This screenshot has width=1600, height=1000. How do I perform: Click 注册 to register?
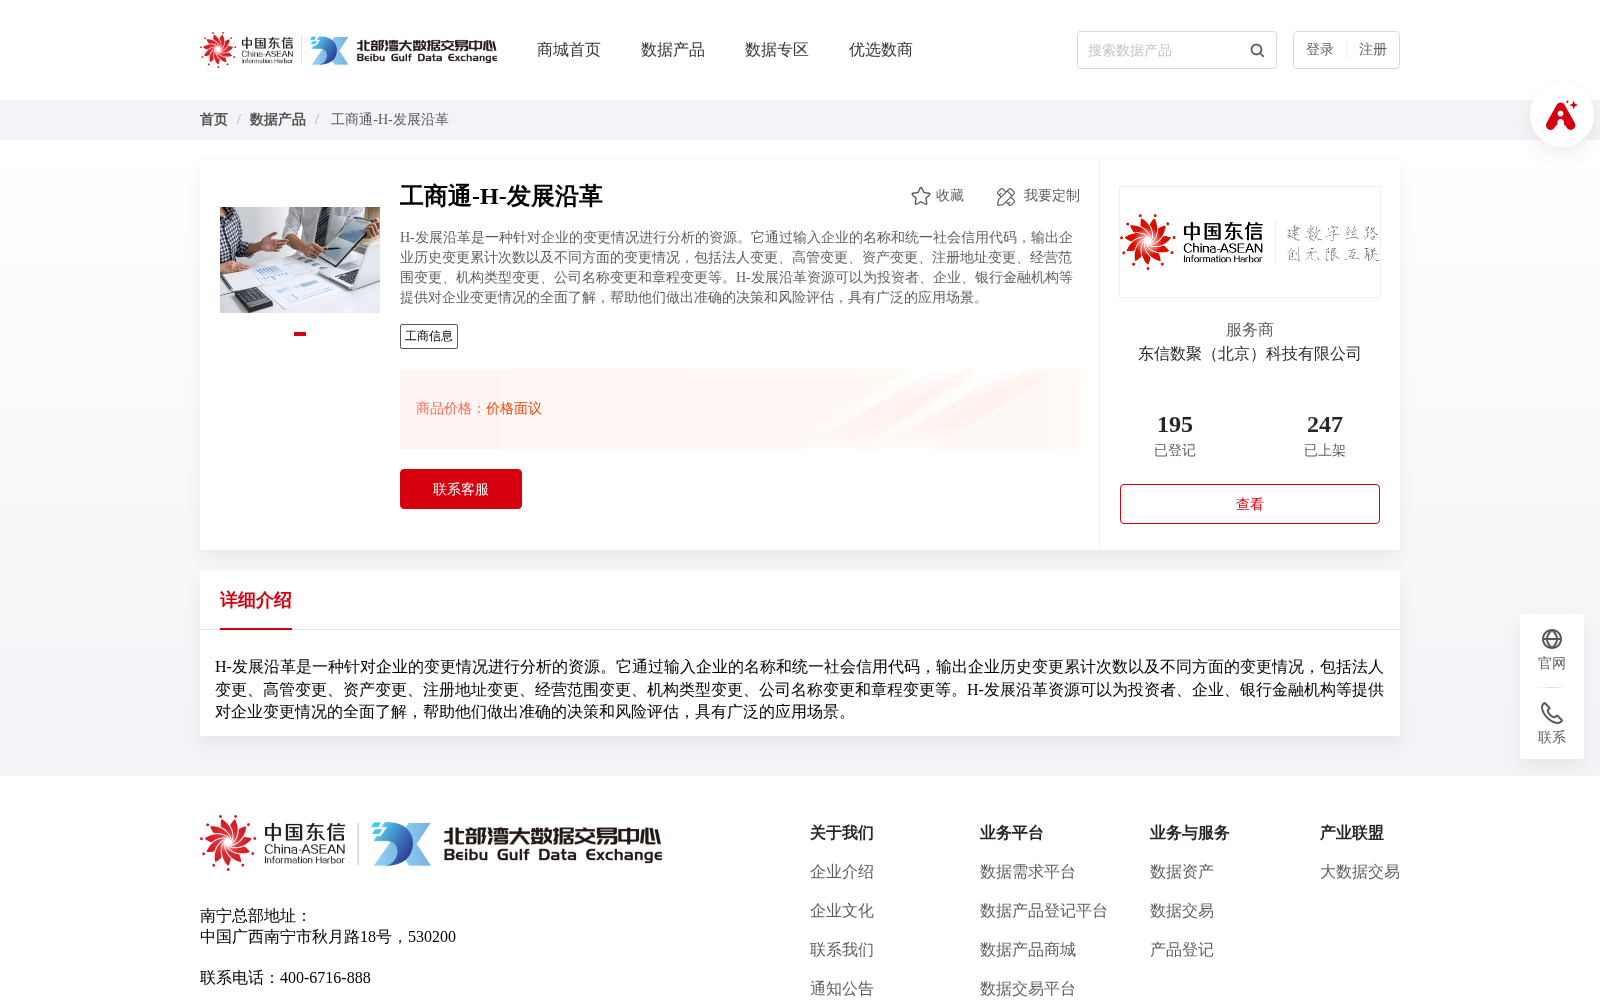point(1373,50)
